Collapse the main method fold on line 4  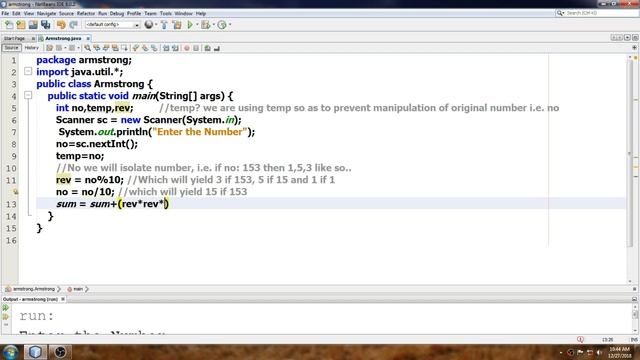(x=28, y=96)
